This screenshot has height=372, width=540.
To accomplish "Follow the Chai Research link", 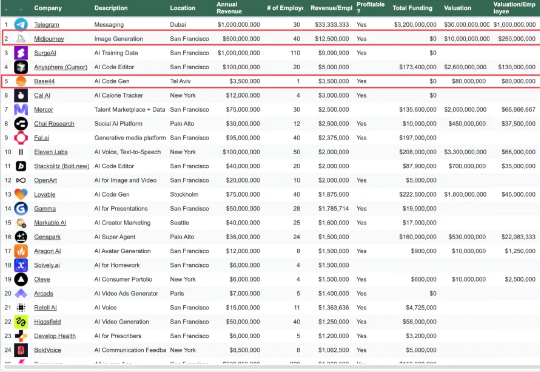I will [x=54, y=124].
